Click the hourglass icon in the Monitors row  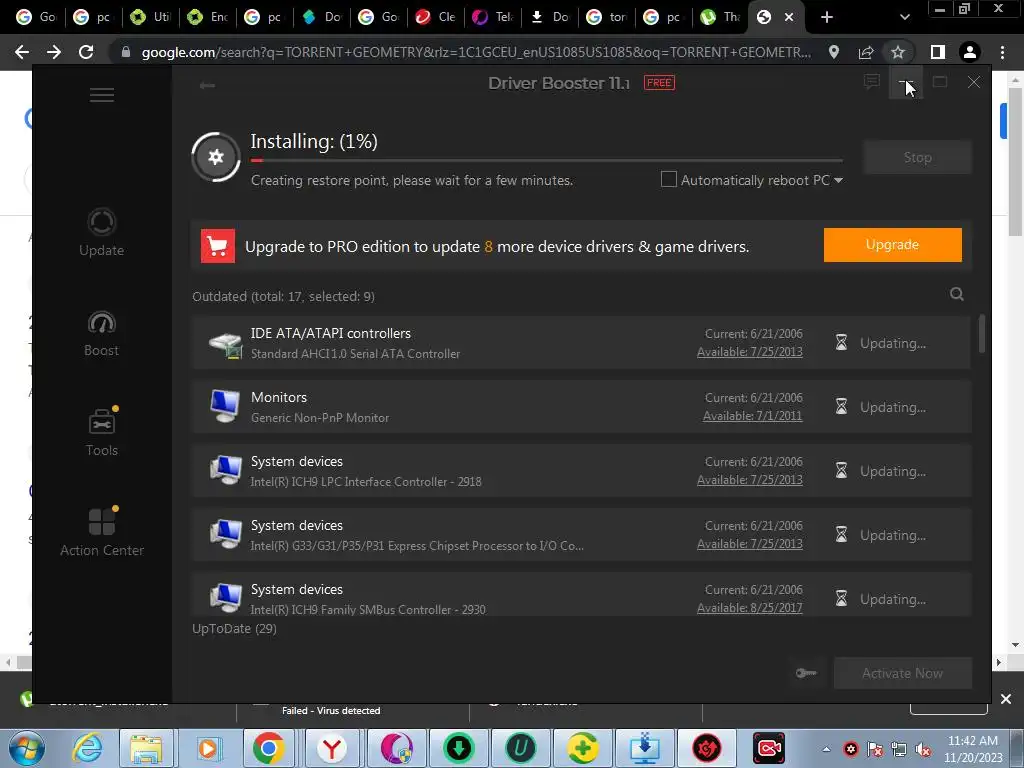click(x=841, y=407)
